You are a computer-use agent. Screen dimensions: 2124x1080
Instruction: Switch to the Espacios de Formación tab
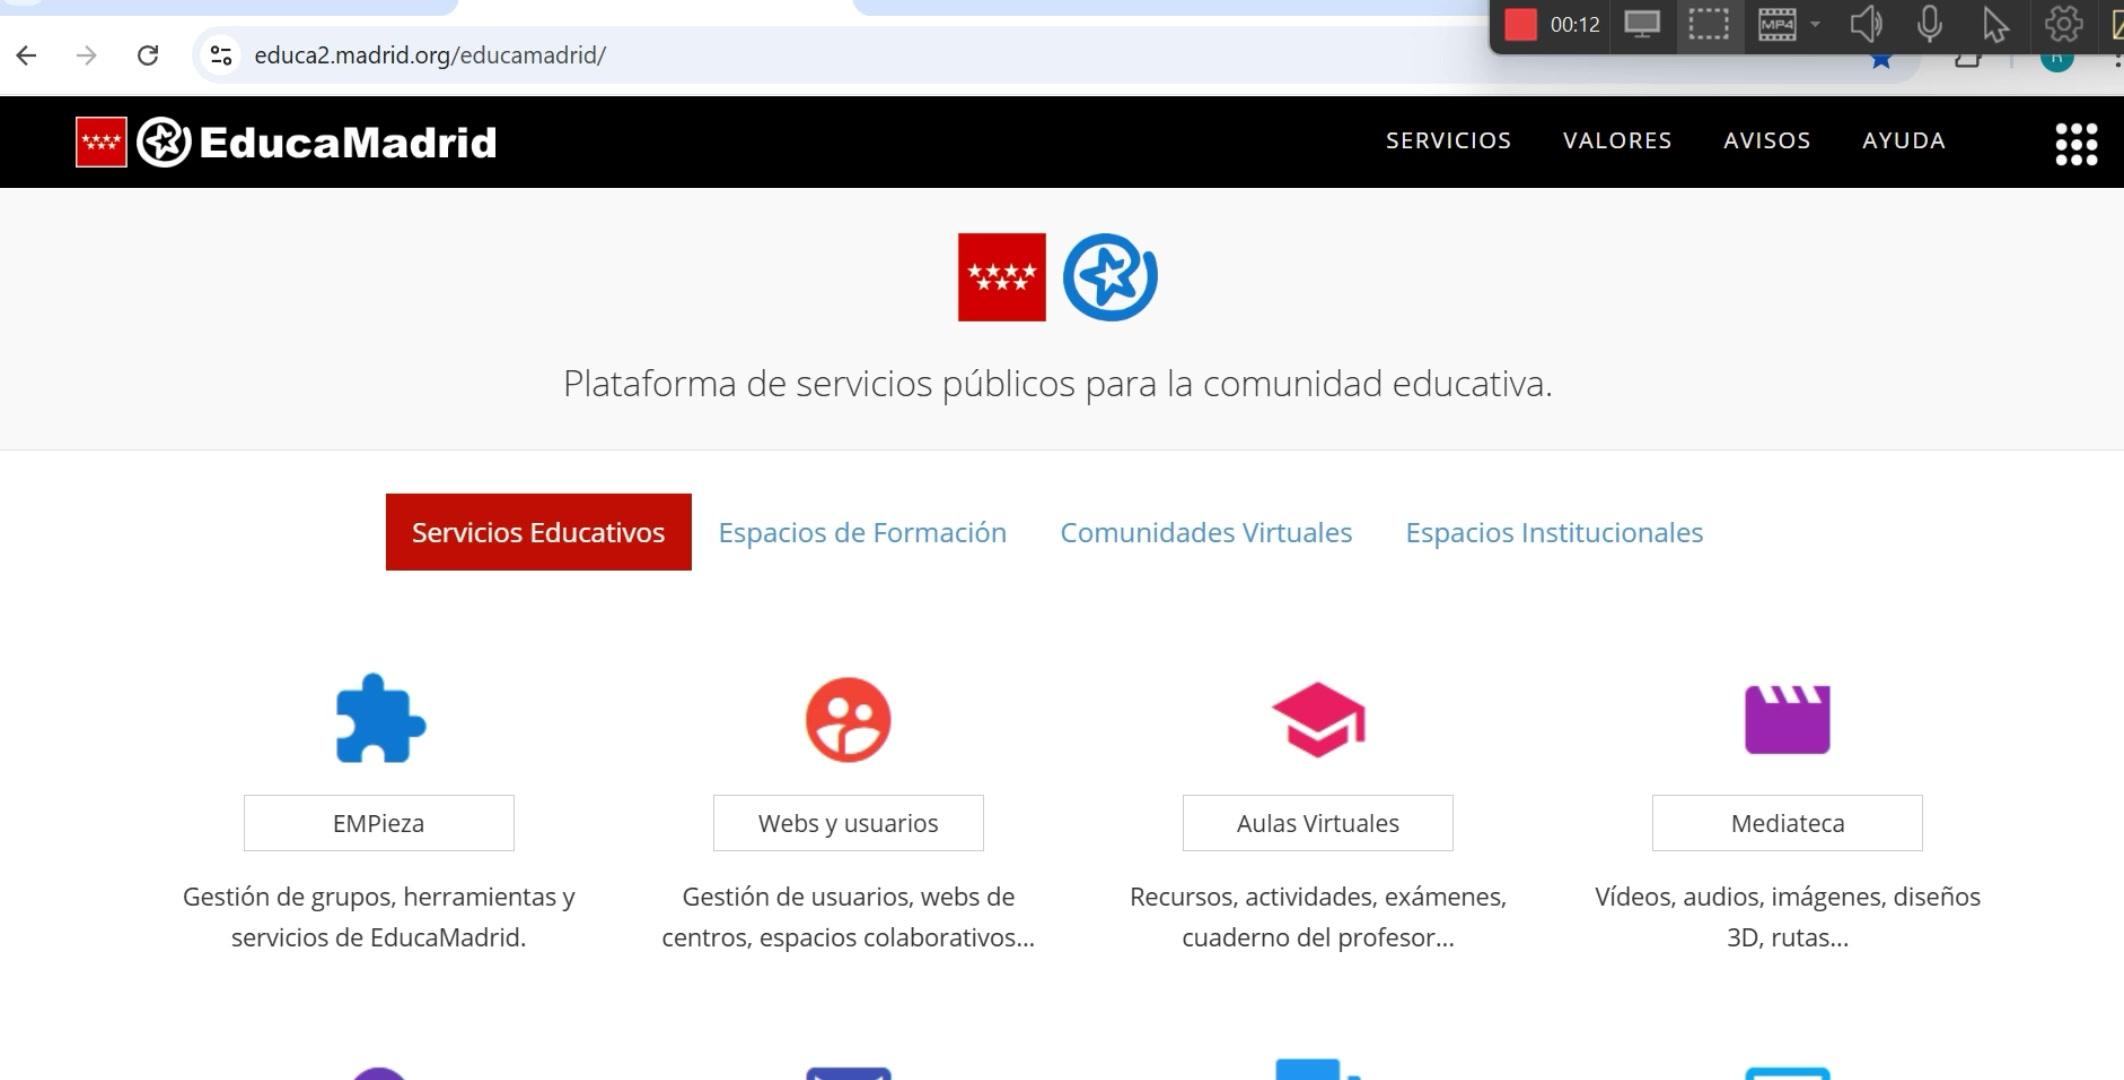tap(862, 532)
